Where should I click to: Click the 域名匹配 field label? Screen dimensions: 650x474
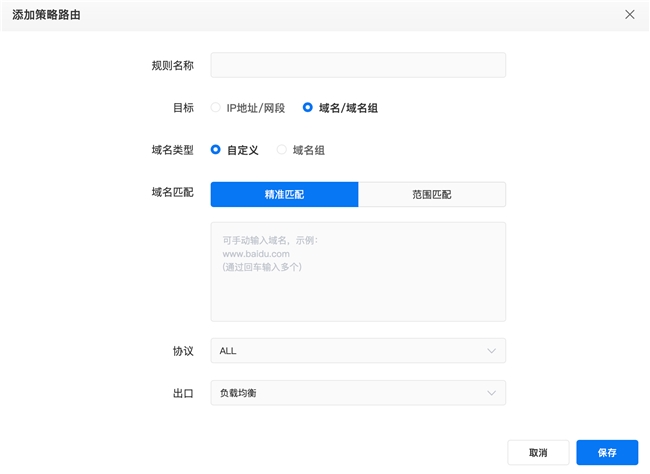click(x=172, y=192)
